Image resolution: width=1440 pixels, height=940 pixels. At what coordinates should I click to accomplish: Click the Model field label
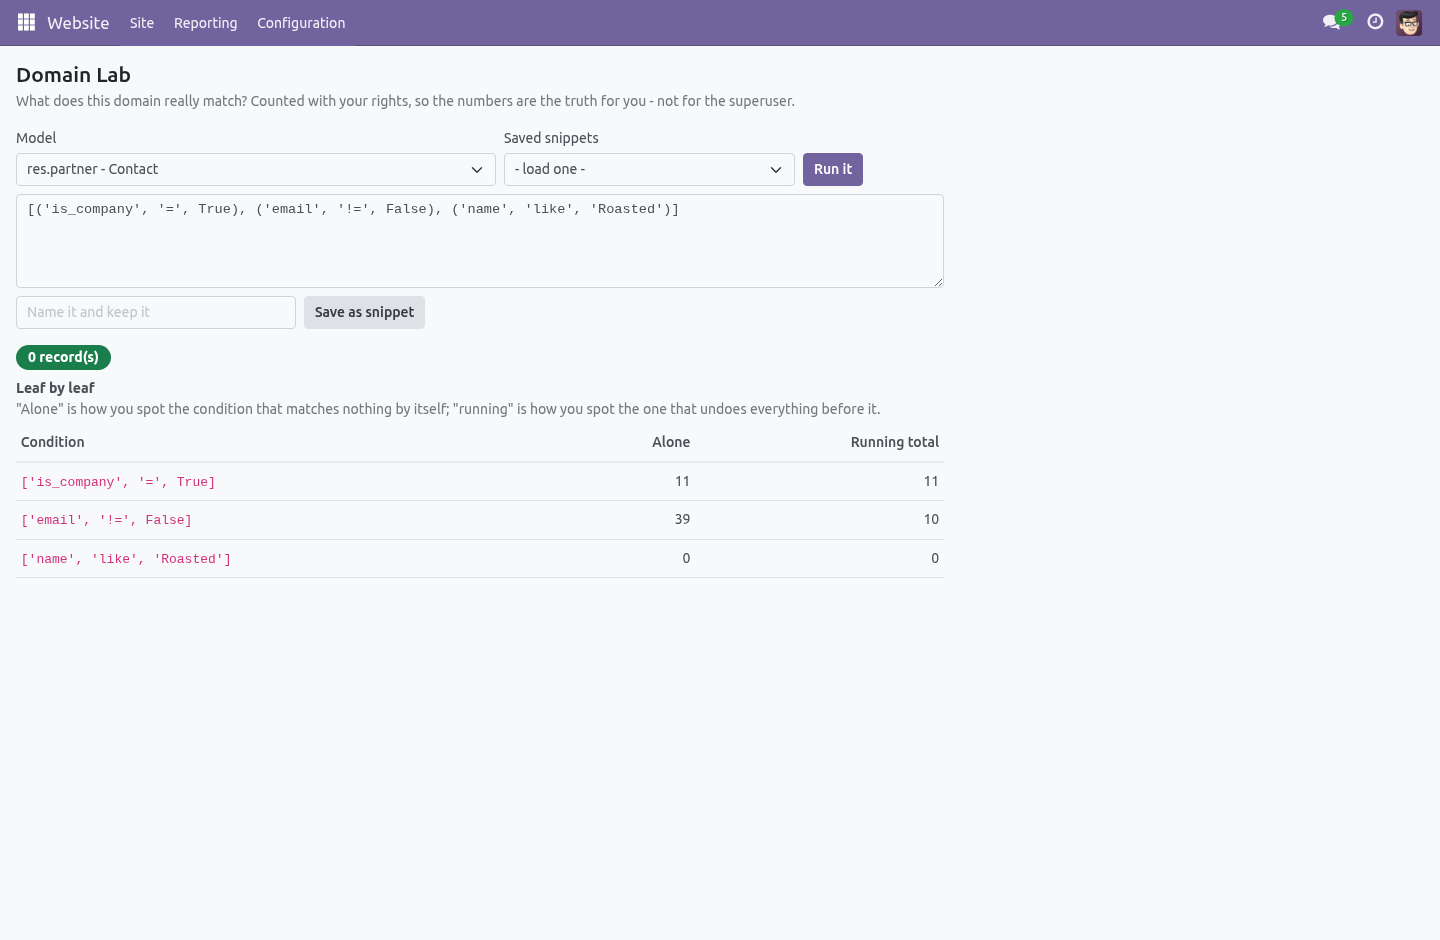point(36,138)
